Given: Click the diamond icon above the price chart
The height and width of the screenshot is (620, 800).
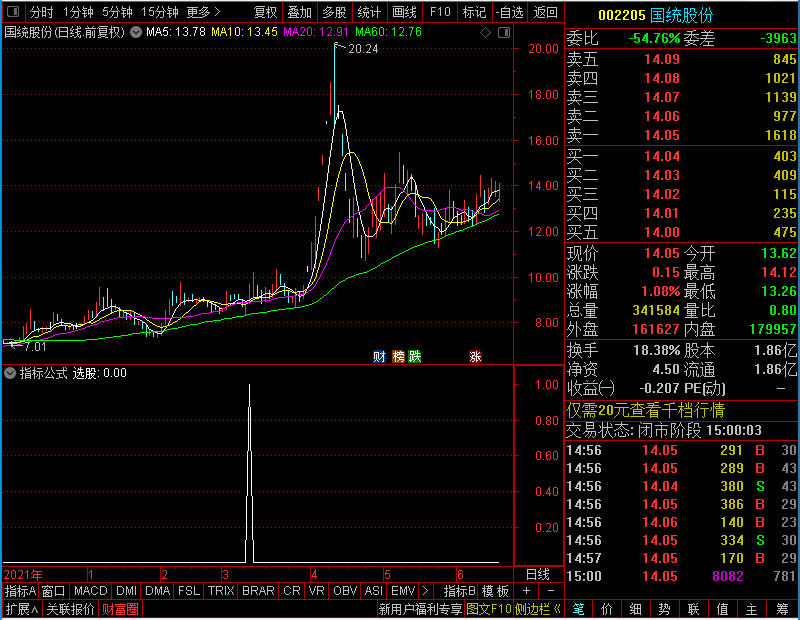Looking at the screenshot, I should coord(485,33).
